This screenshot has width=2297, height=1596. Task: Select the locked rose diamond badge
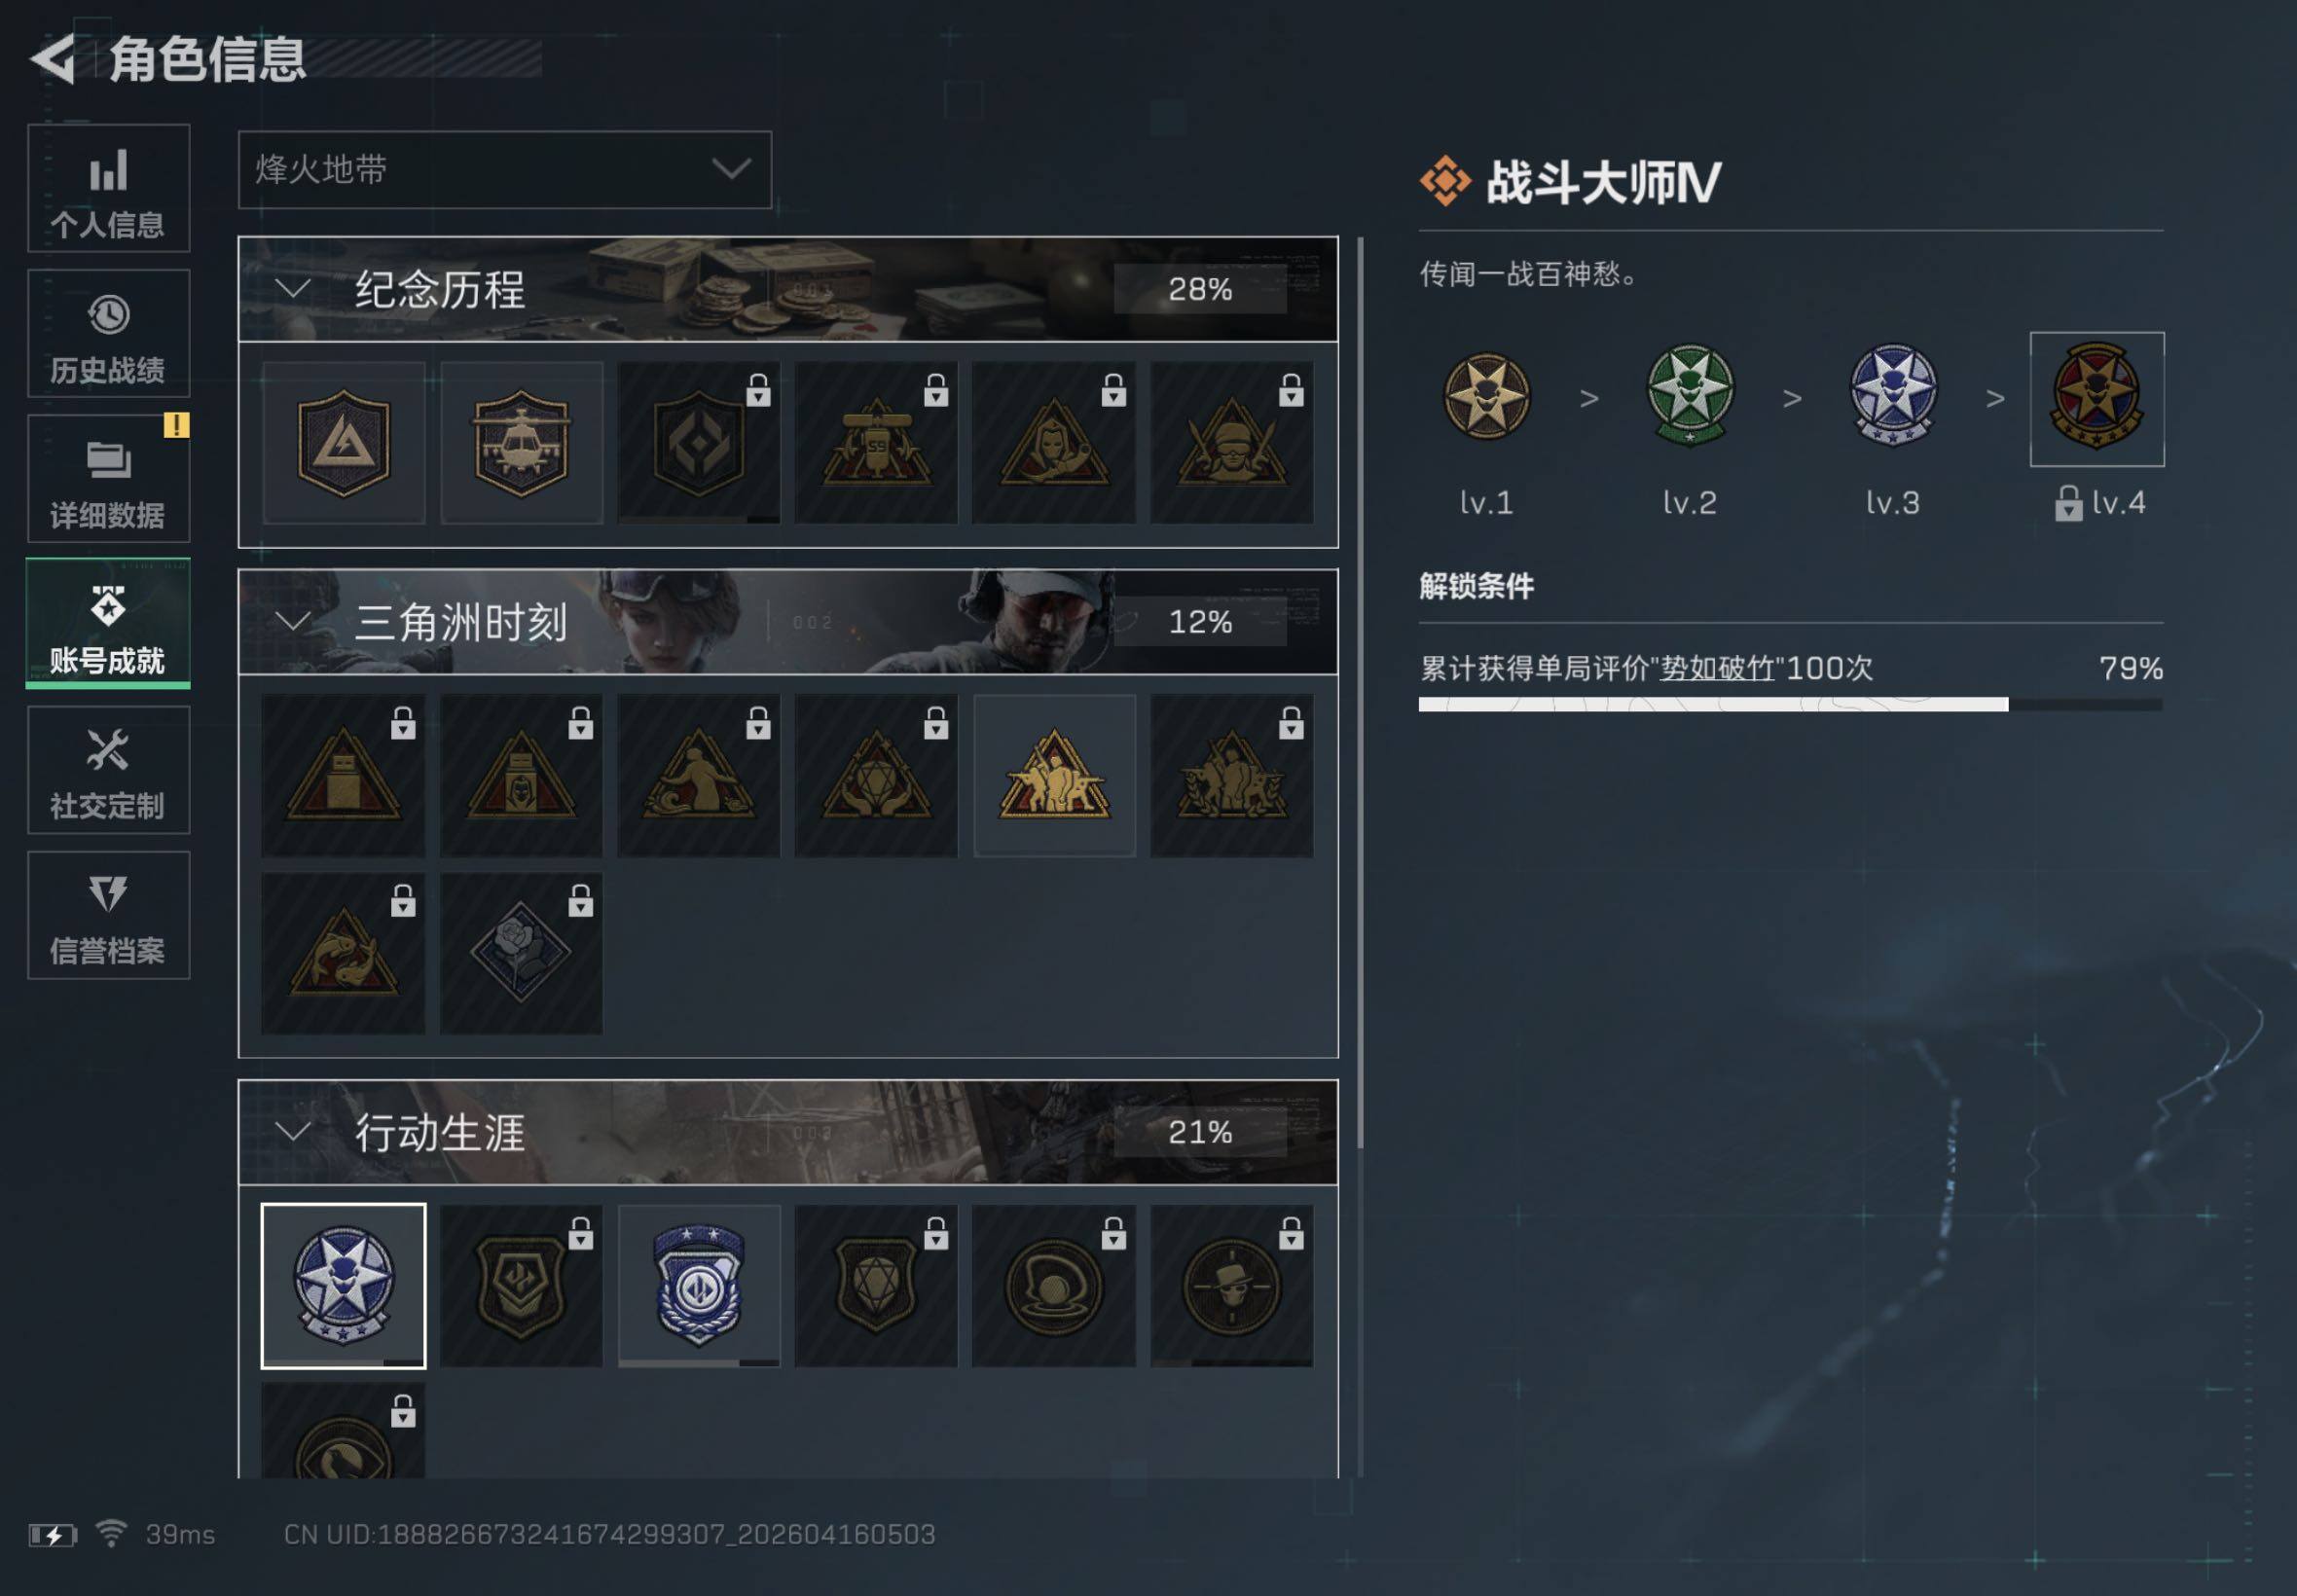tap(521, 953)
